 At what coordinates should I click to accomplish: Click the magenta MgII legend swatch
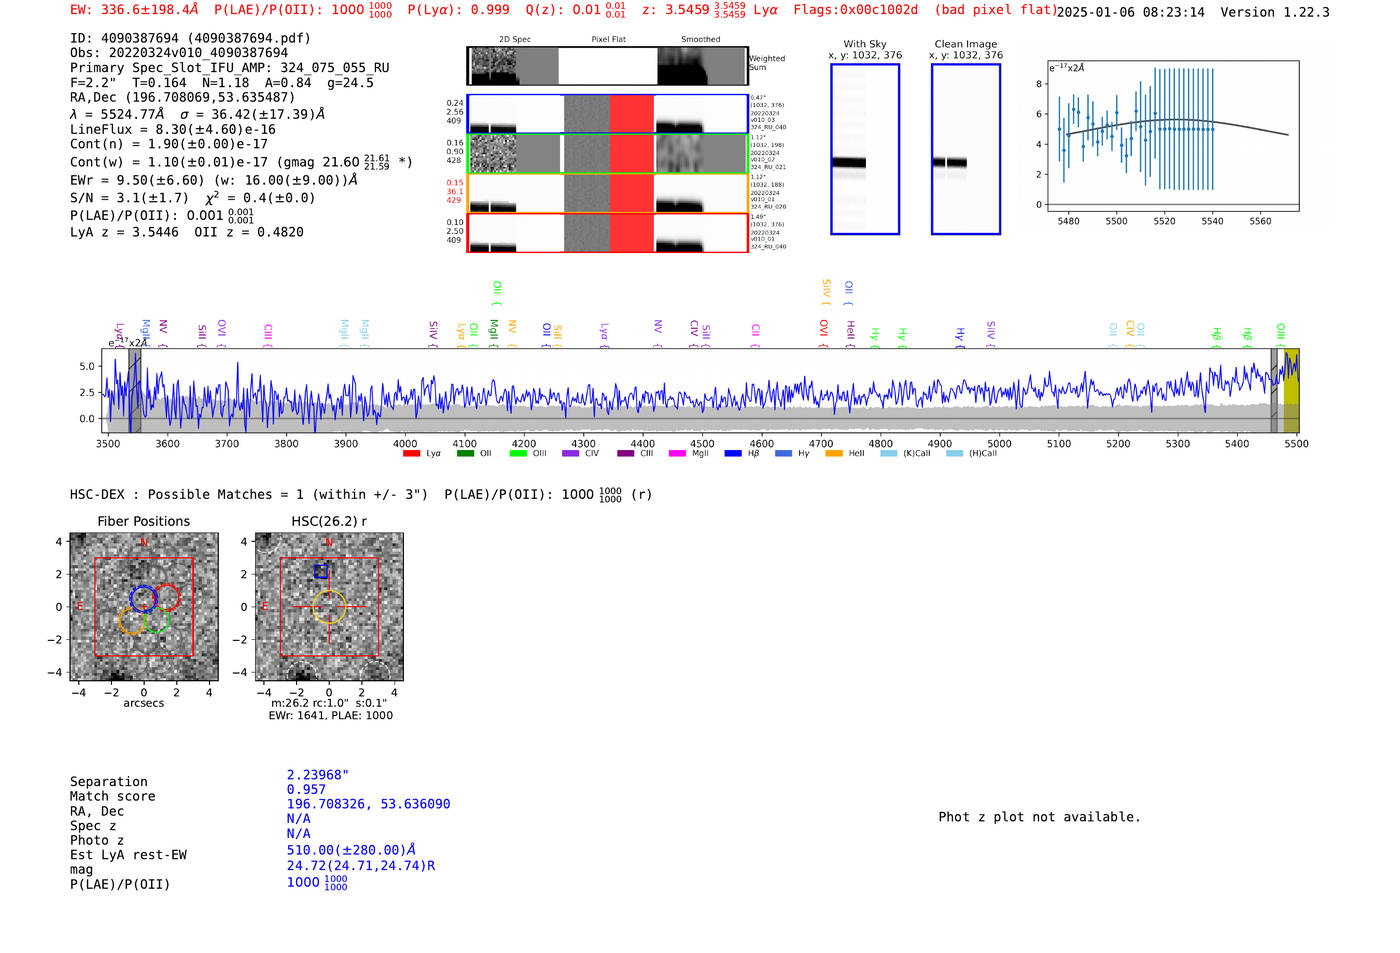pos(677,454)
